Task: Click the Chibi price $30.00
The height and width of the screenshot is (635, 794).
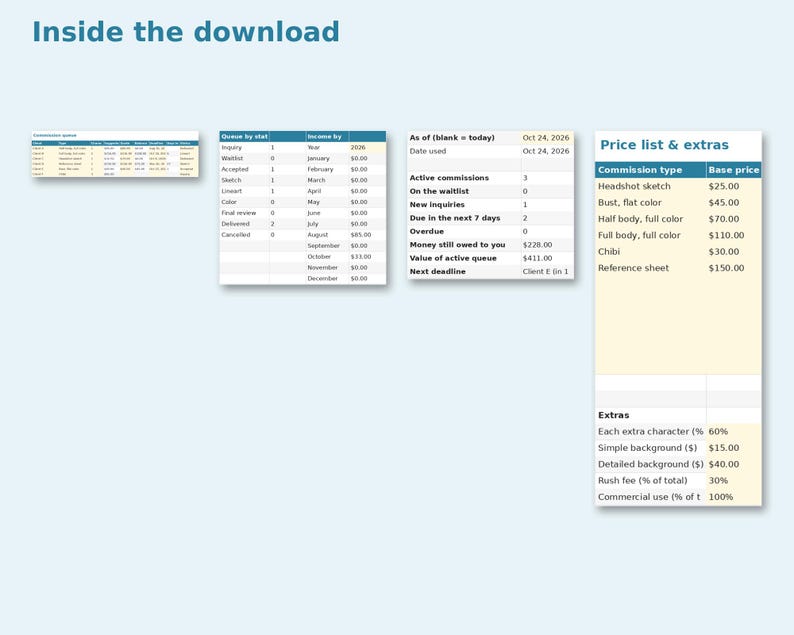Action: (x=724, y=252)
